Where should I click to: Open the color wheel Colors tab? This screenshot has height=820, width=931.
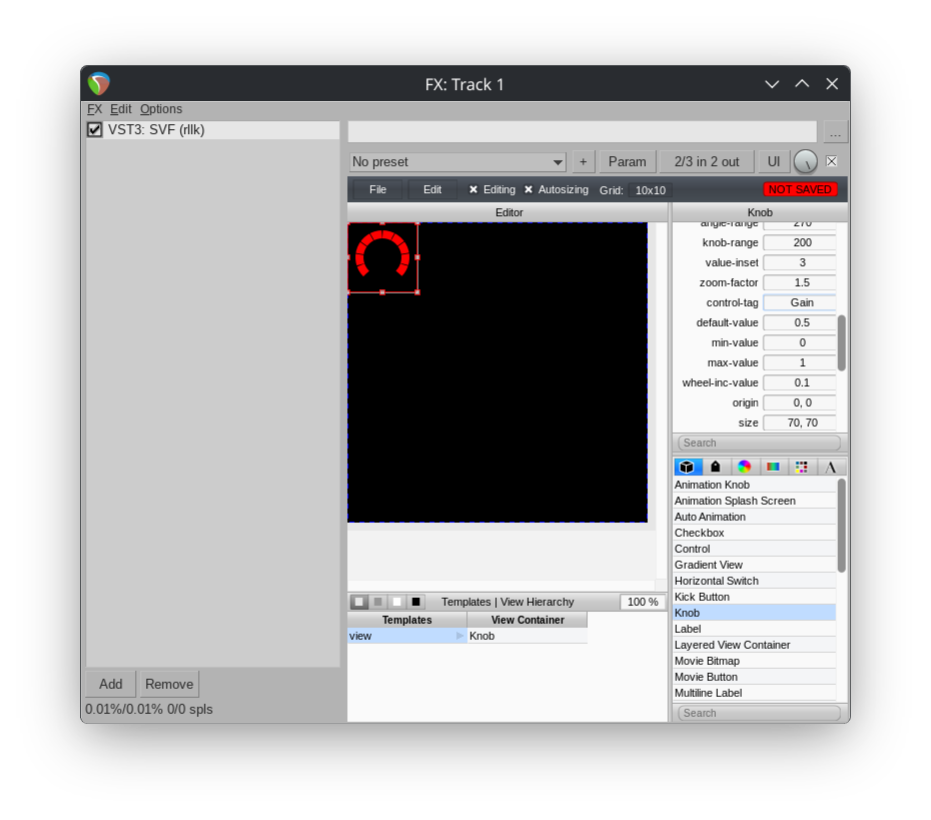[744, 467]
